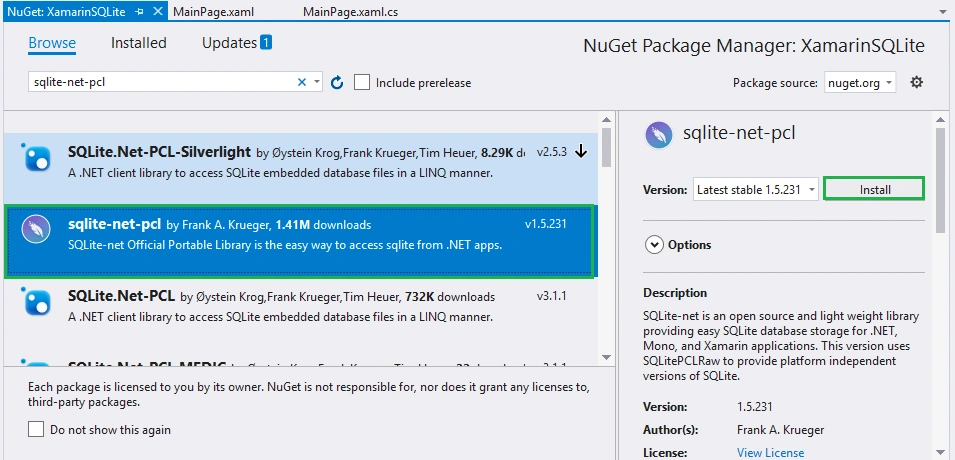Click the SQLite.Net-PCL-Silverlight package icon

pos(36,157)
